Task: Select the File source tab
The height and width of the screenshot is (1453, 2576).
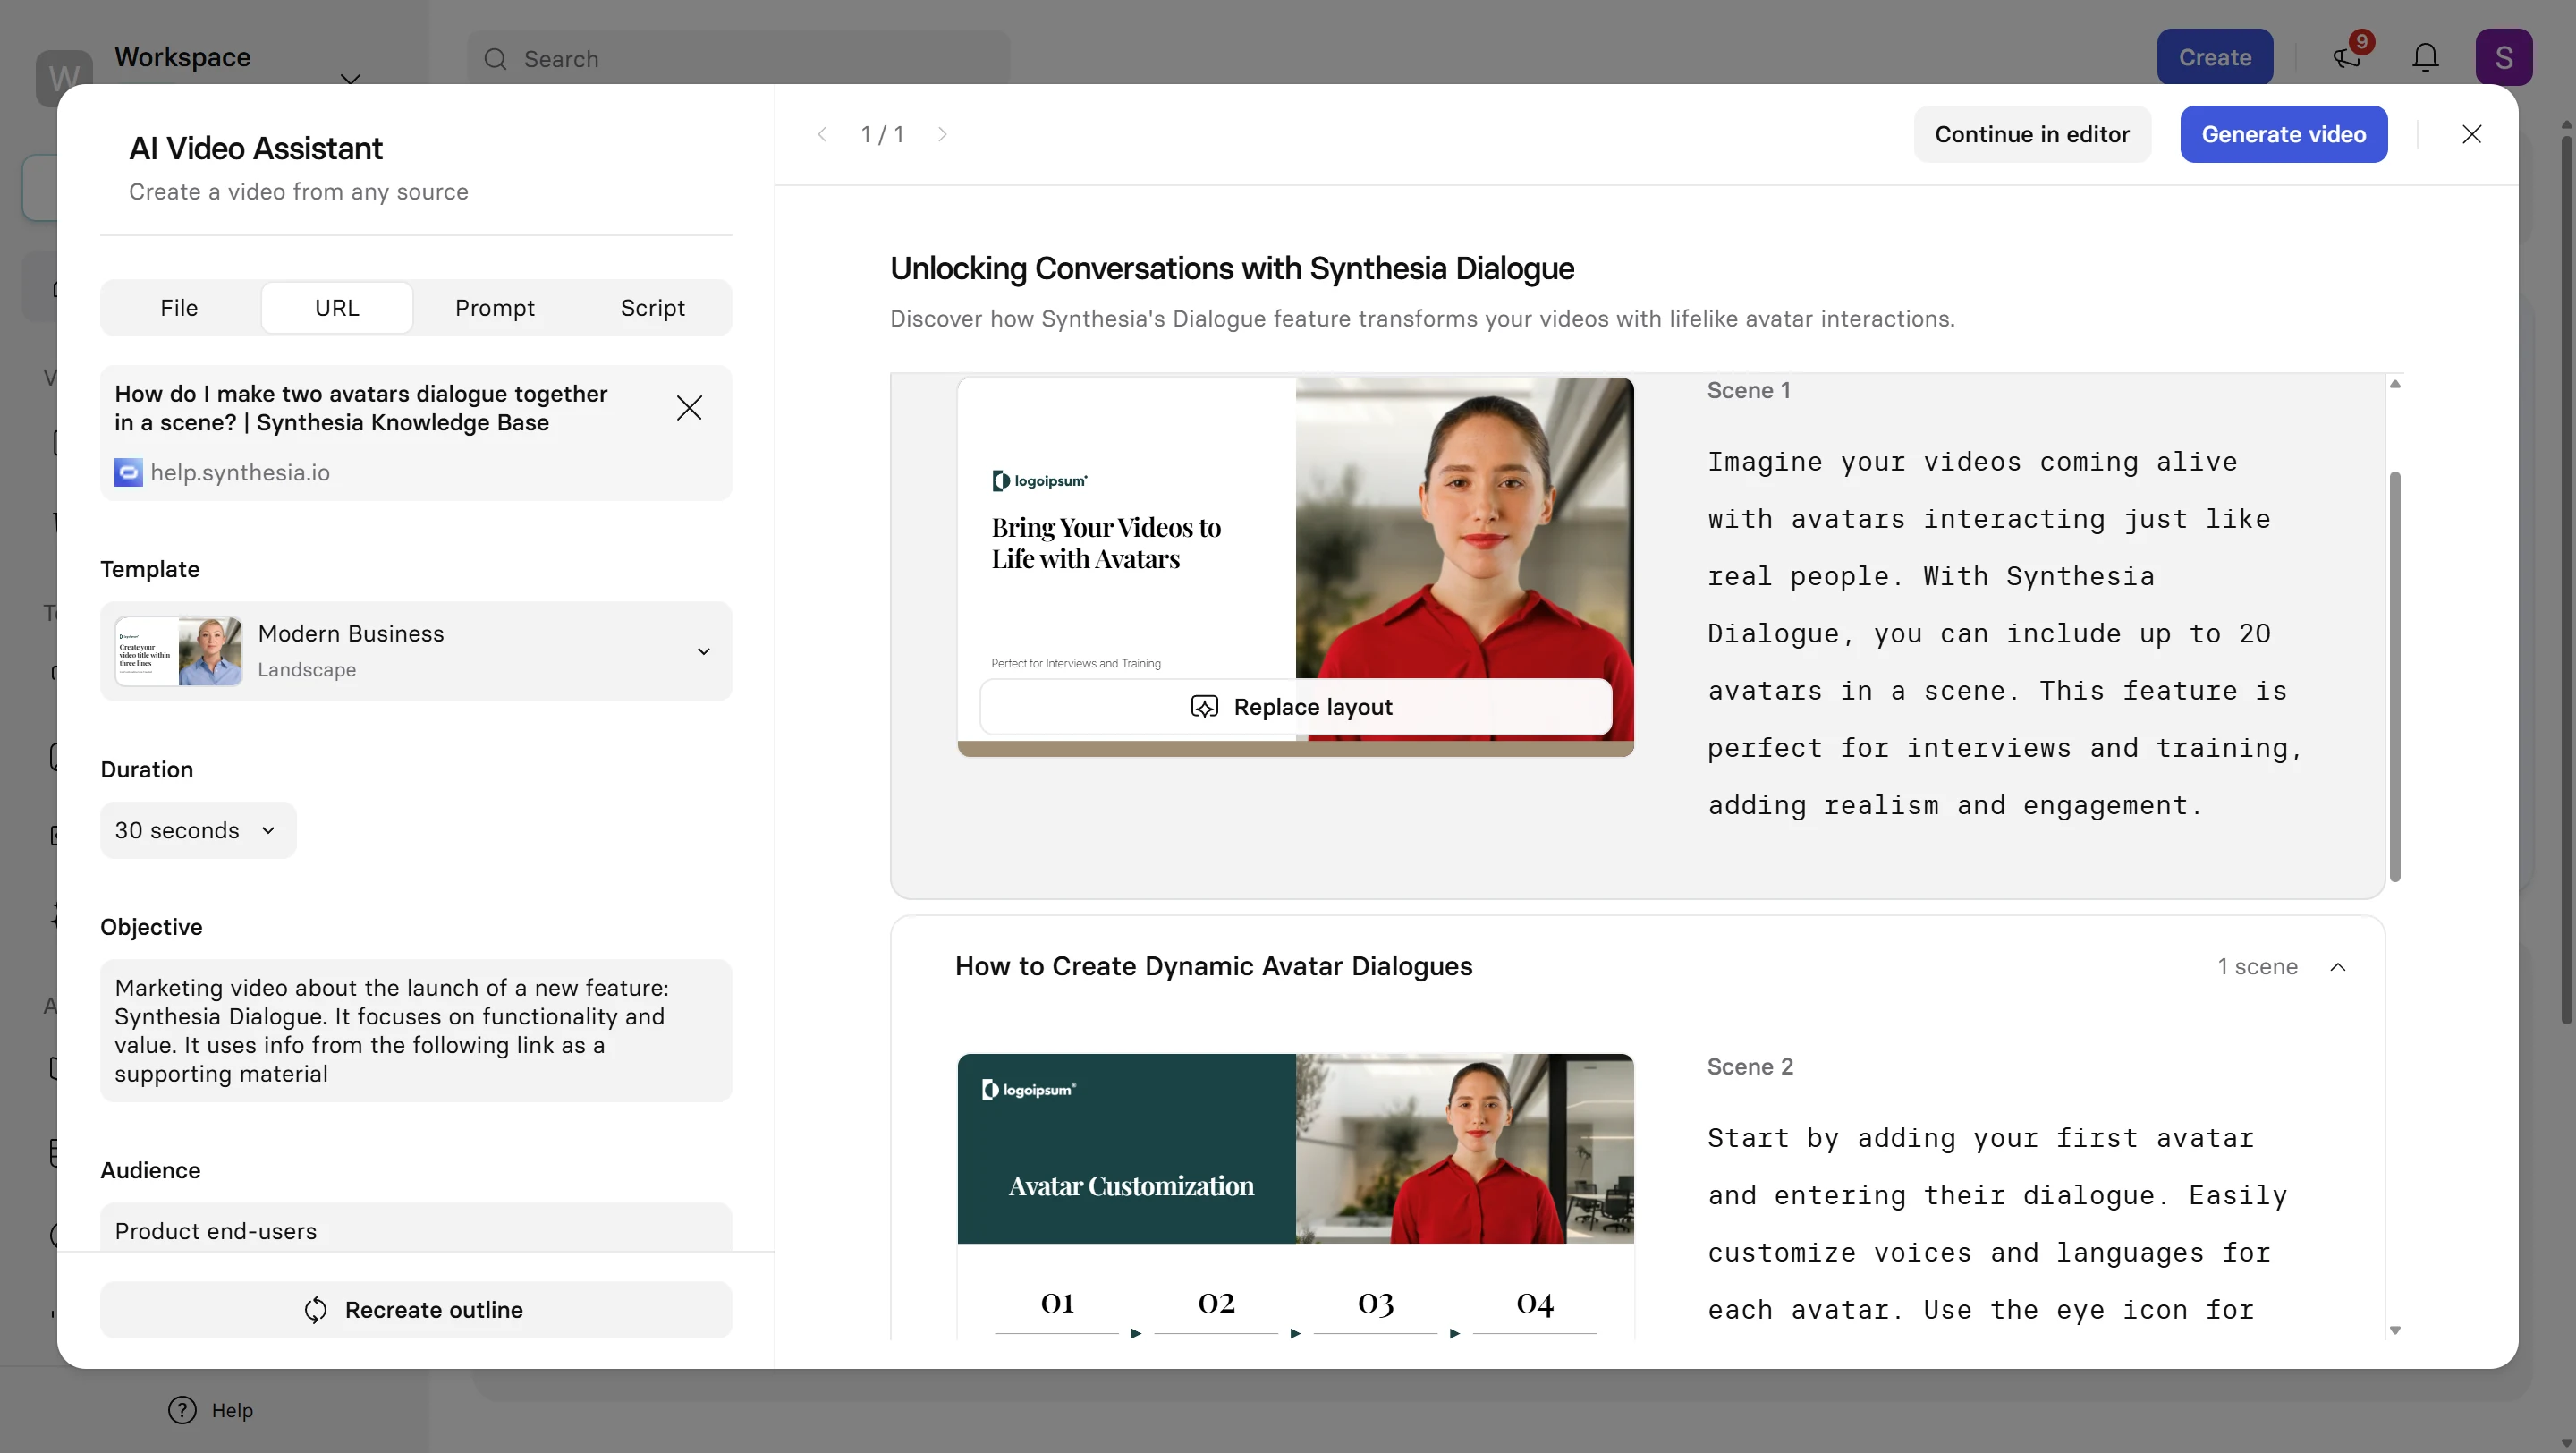Action: (x=179, y=308)
